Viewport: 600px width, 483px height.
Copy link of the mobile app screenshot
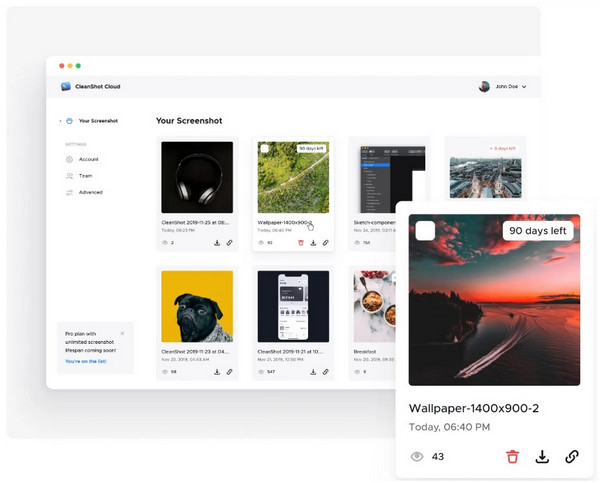[325, 372]
